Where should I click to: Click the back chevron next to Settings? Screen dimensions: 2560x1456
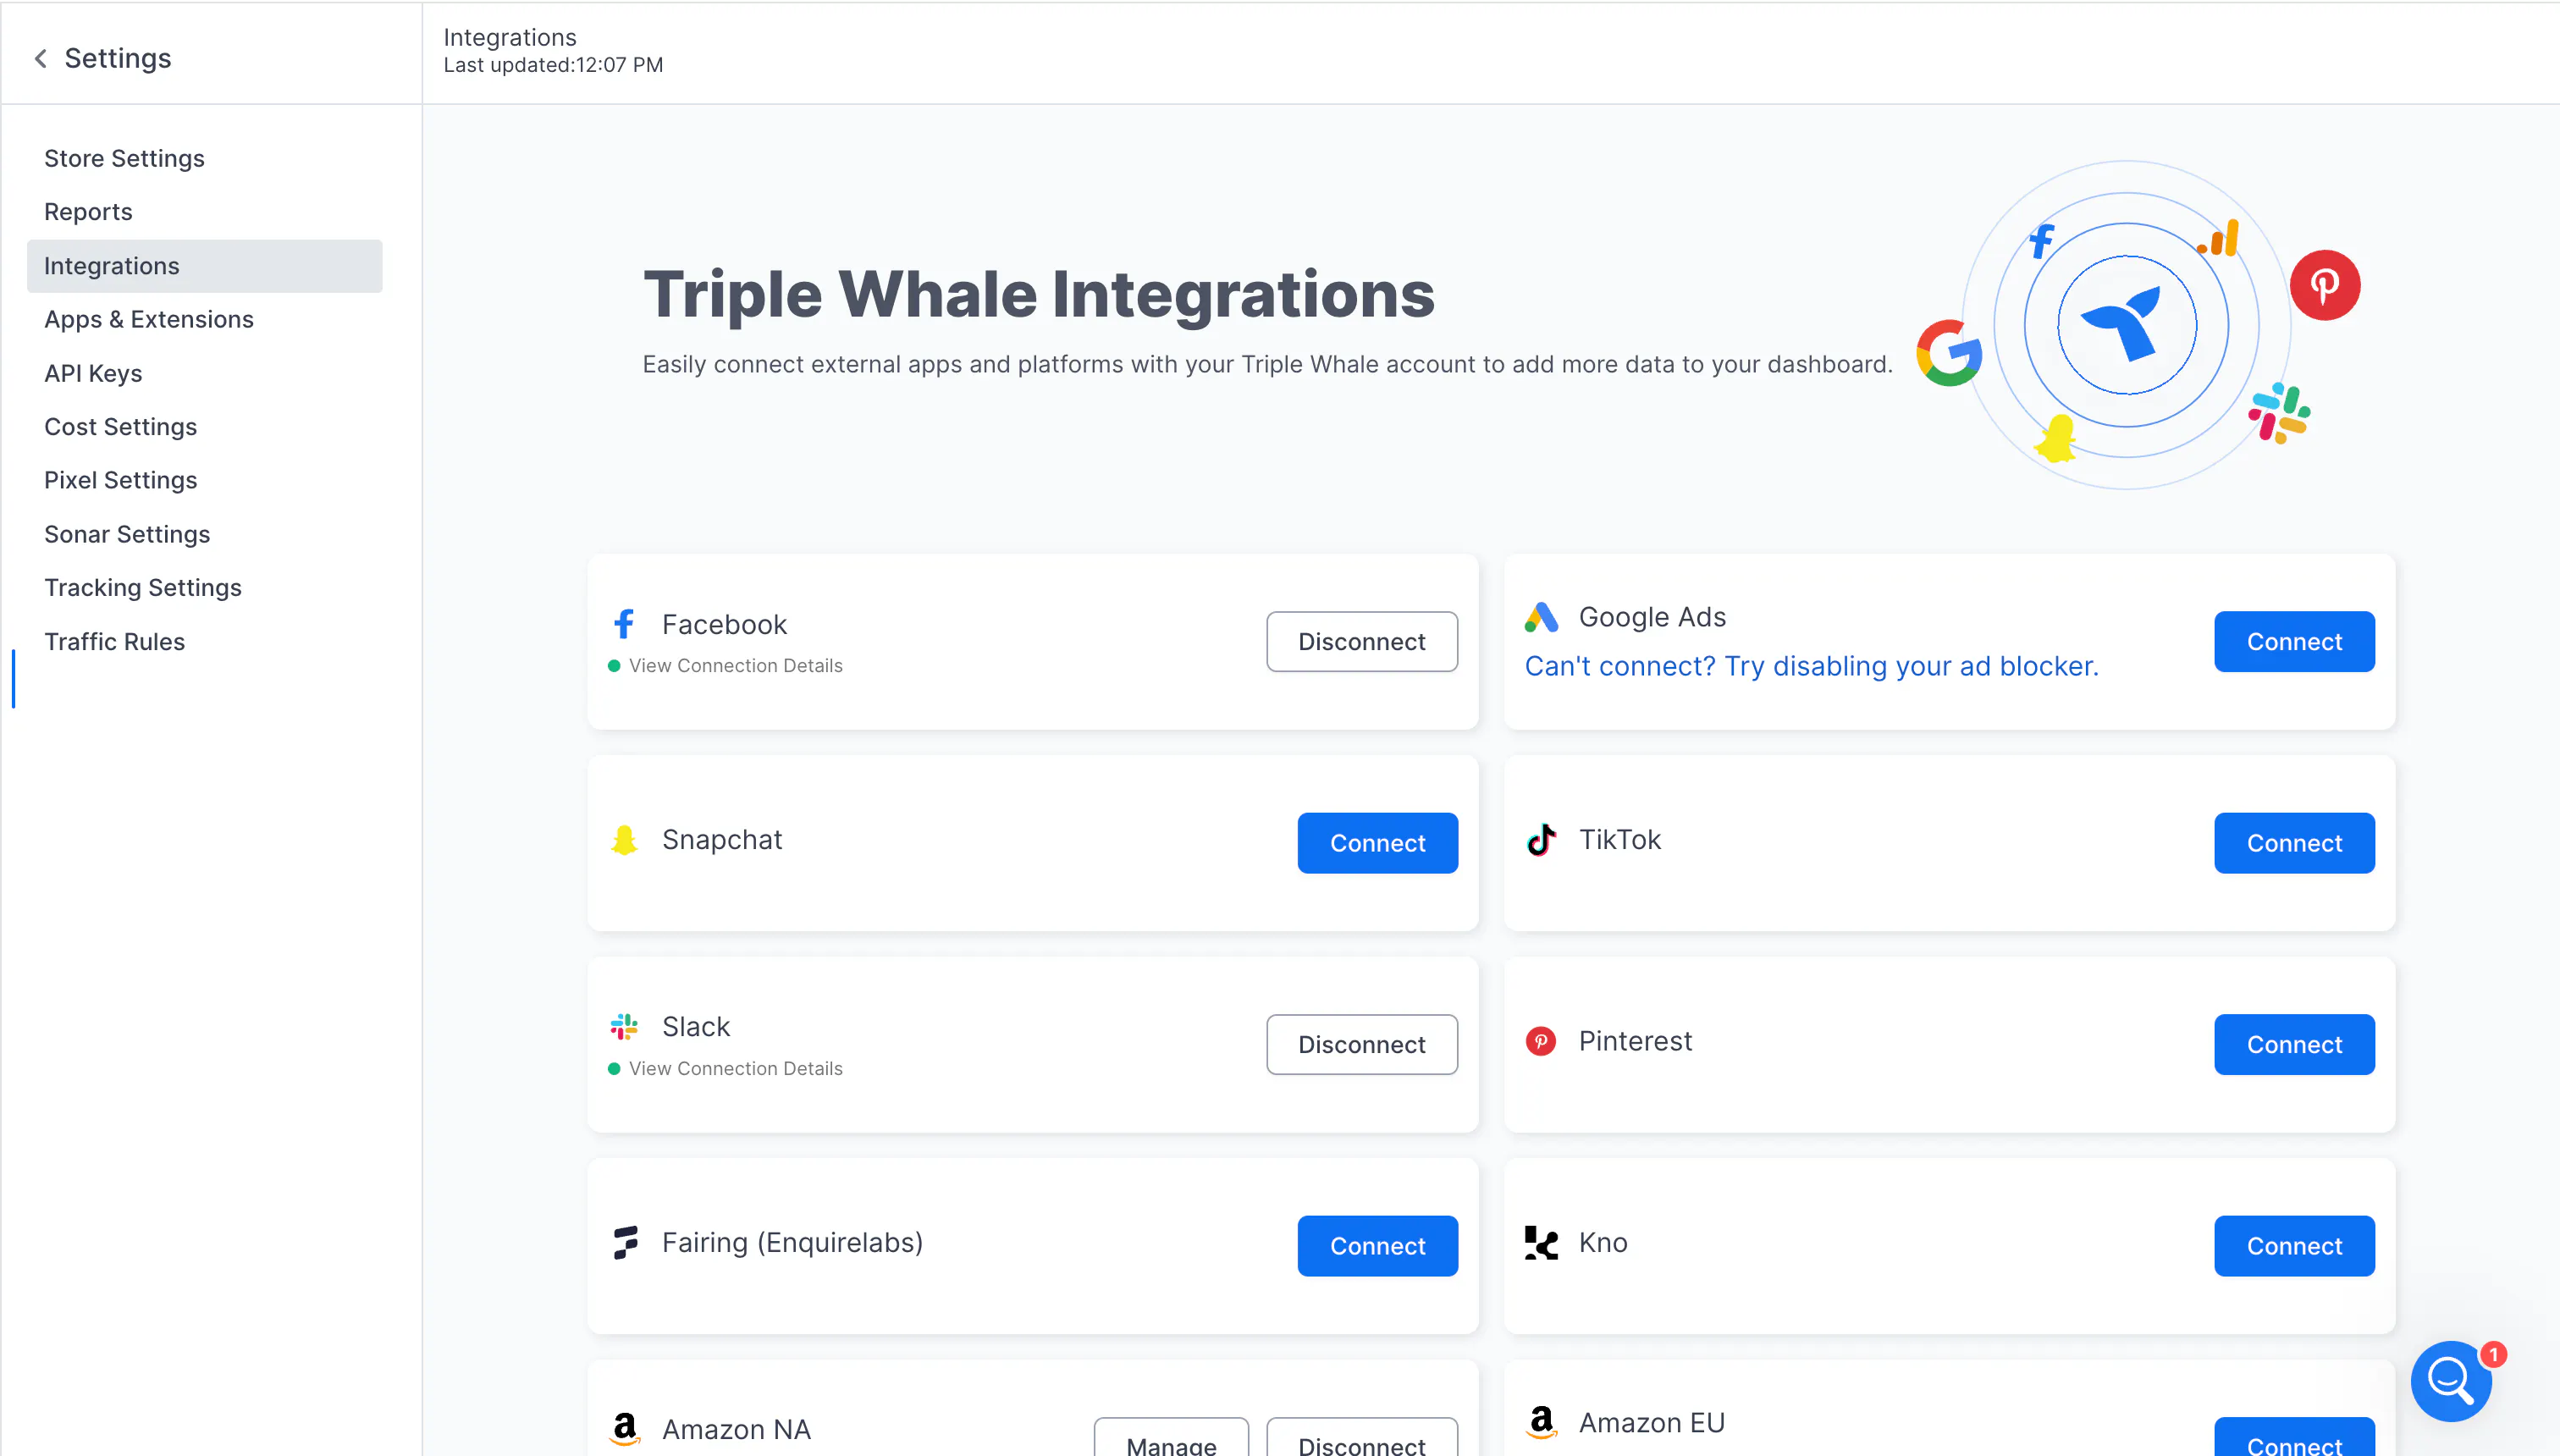coord(41,59)
